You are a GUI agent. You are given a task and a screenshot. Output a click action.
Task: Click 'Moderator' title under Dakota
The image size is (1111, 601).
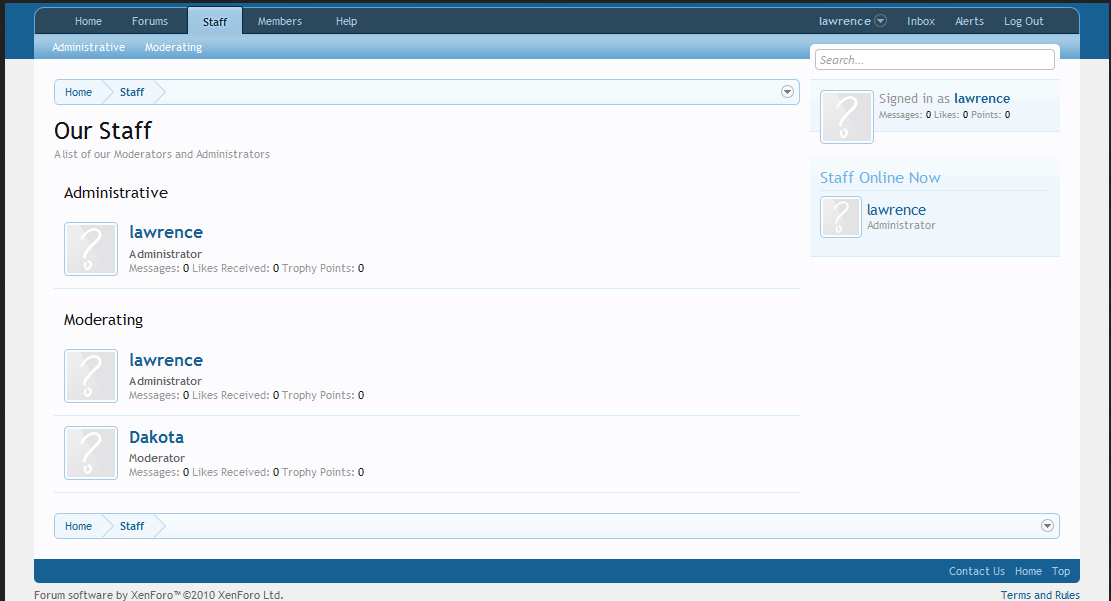point(157,458)
